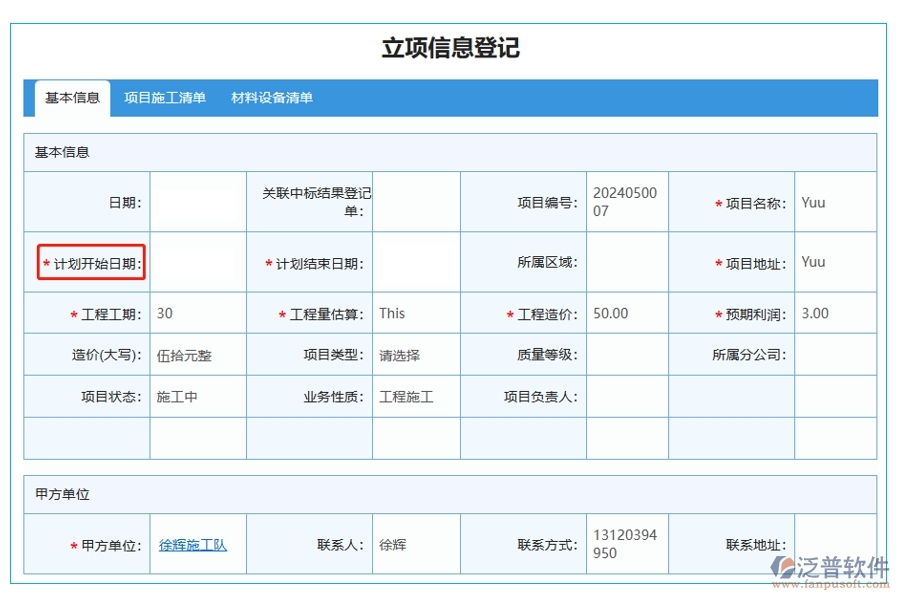Switch to the 项目施工清单 tab
The image size is (900, 600).
pyautogui.click(x=163, y=97)
